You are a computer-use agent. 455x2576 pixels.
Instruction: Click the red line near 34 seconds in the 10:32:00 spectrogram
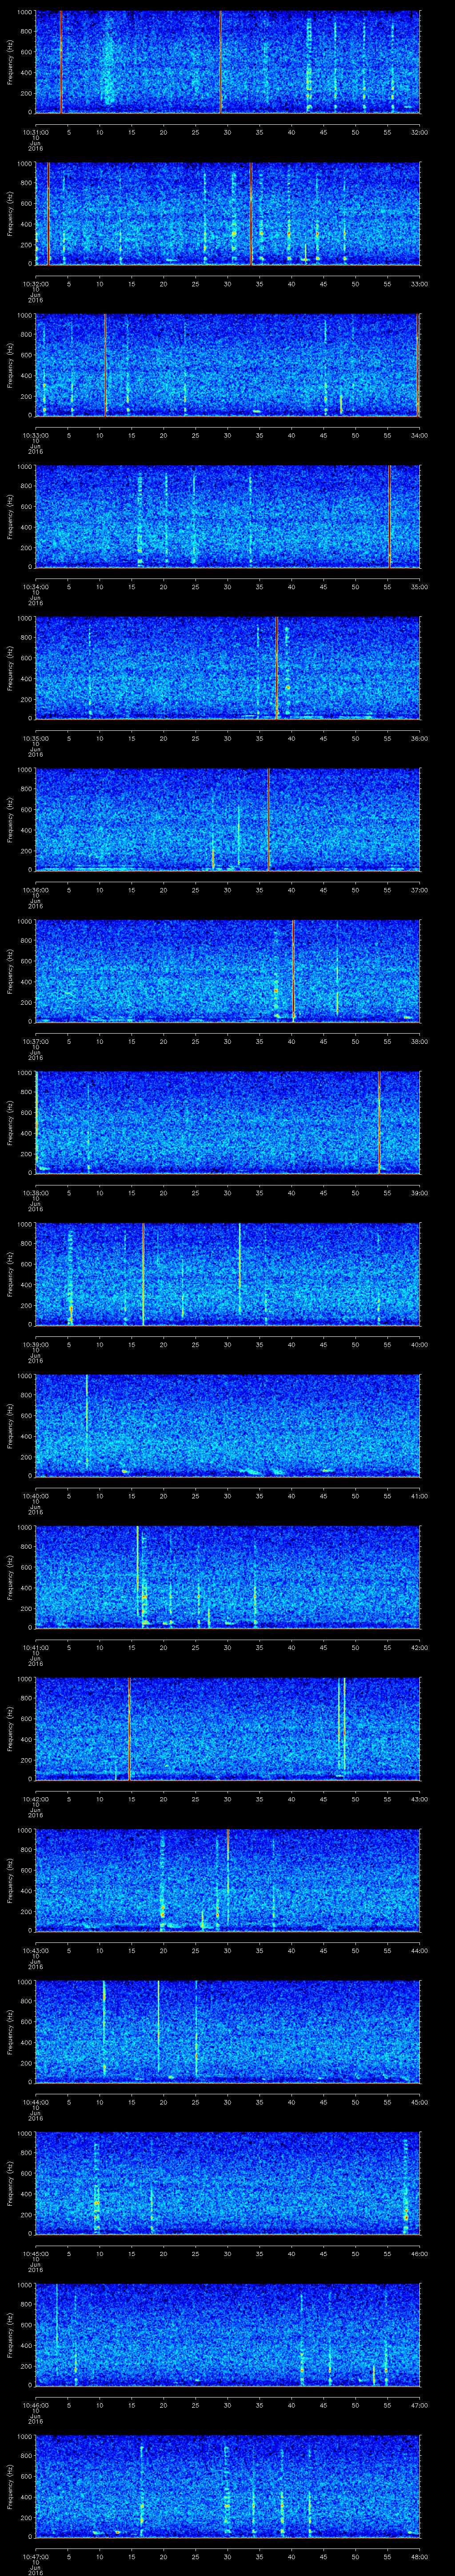pyautogui.click(x=251, y=213)
